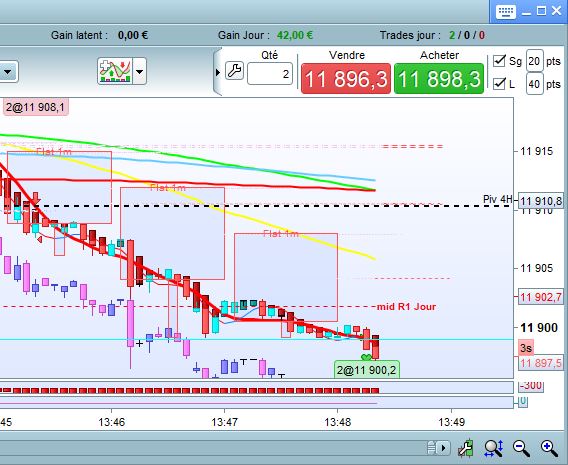Click the mid R1 Jour level label
568x465 pixels.
pyautogui.click(x=406, y=307)
